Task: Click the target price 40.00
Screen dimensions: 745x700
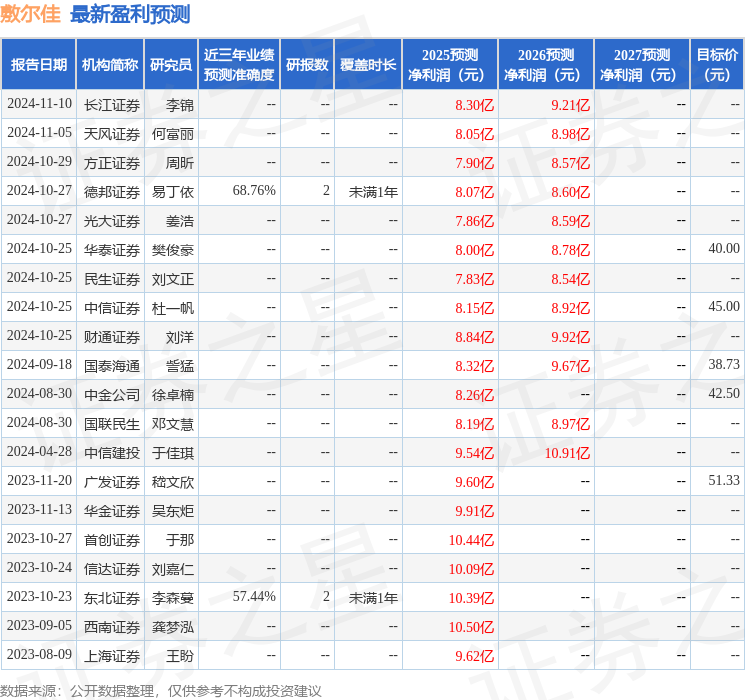Action: point(724,249)
